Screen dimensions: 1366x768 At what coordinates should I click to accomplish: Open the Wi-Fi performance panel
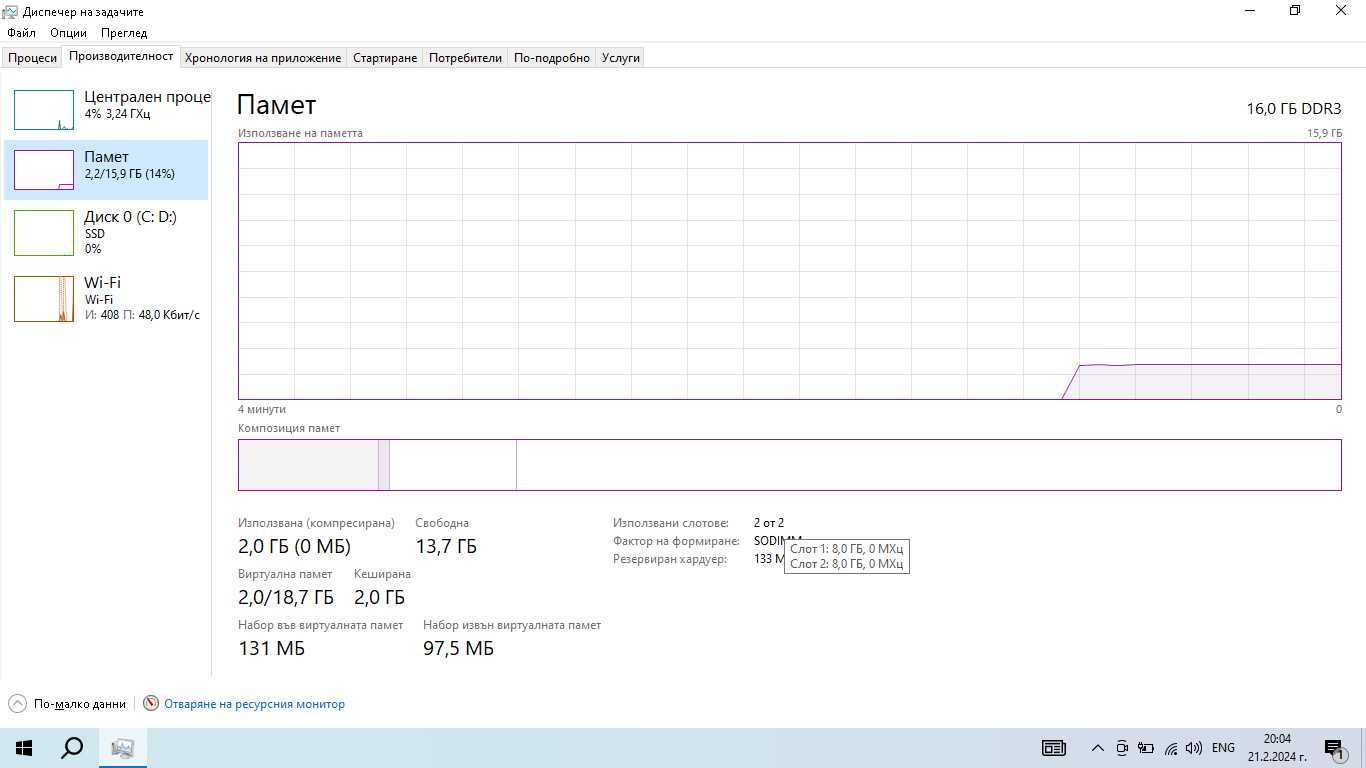coord(106,298)
